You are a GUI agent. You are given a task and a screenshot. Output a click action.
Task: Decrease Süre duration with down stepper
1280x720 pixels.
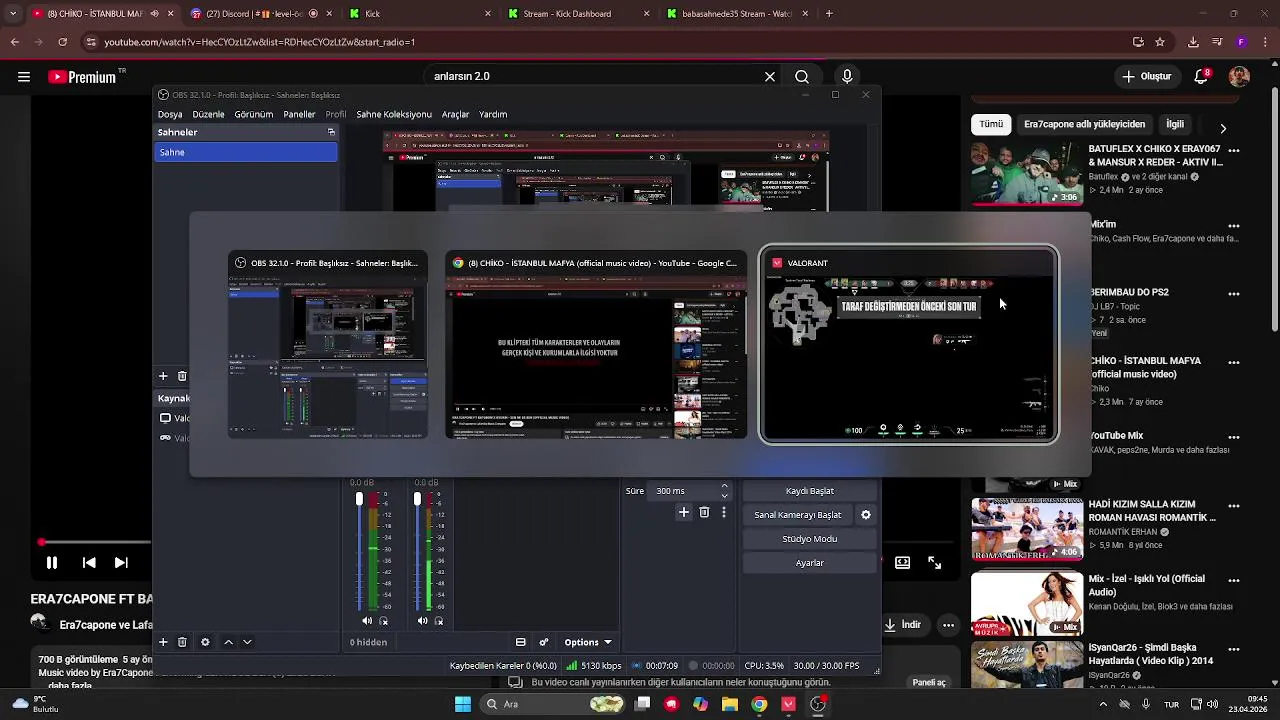725,496
